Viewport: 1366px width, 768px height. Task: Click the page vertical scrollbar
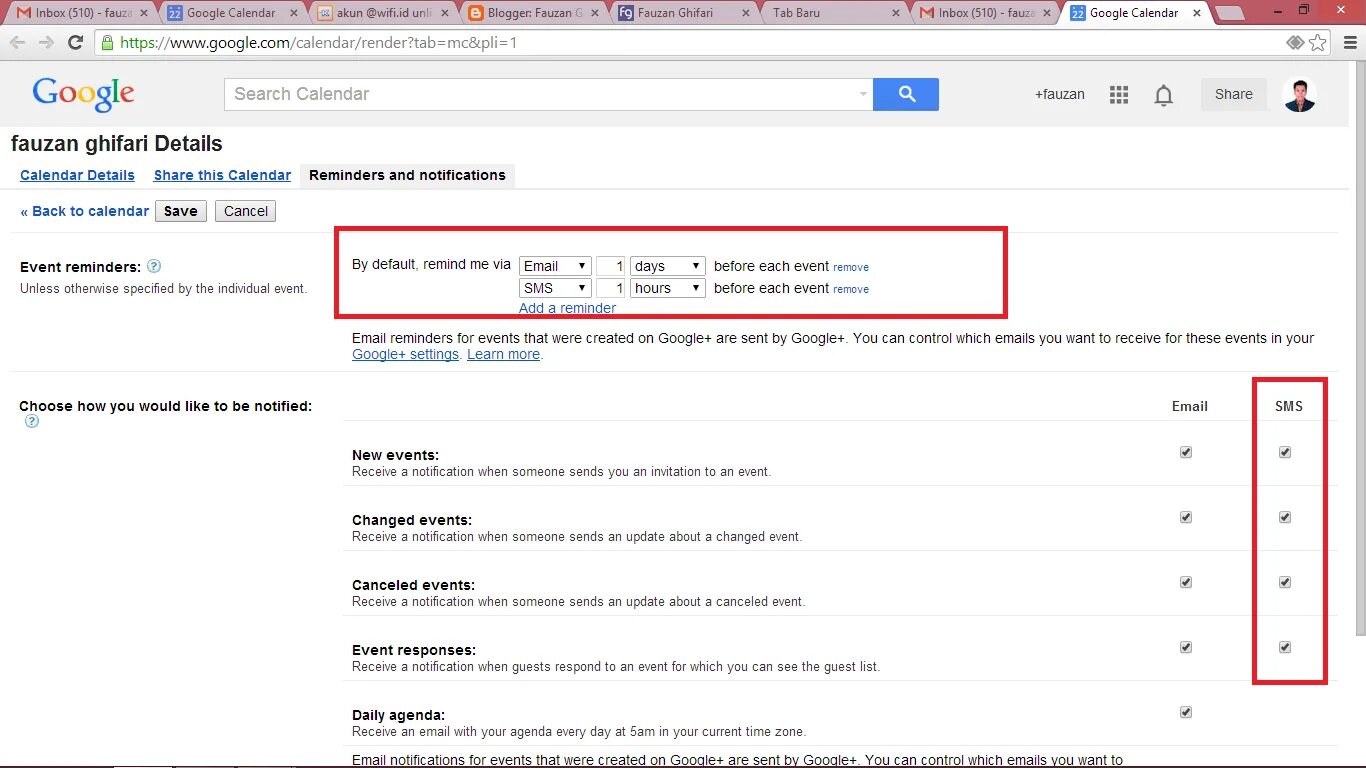(x=1360, y=350)
